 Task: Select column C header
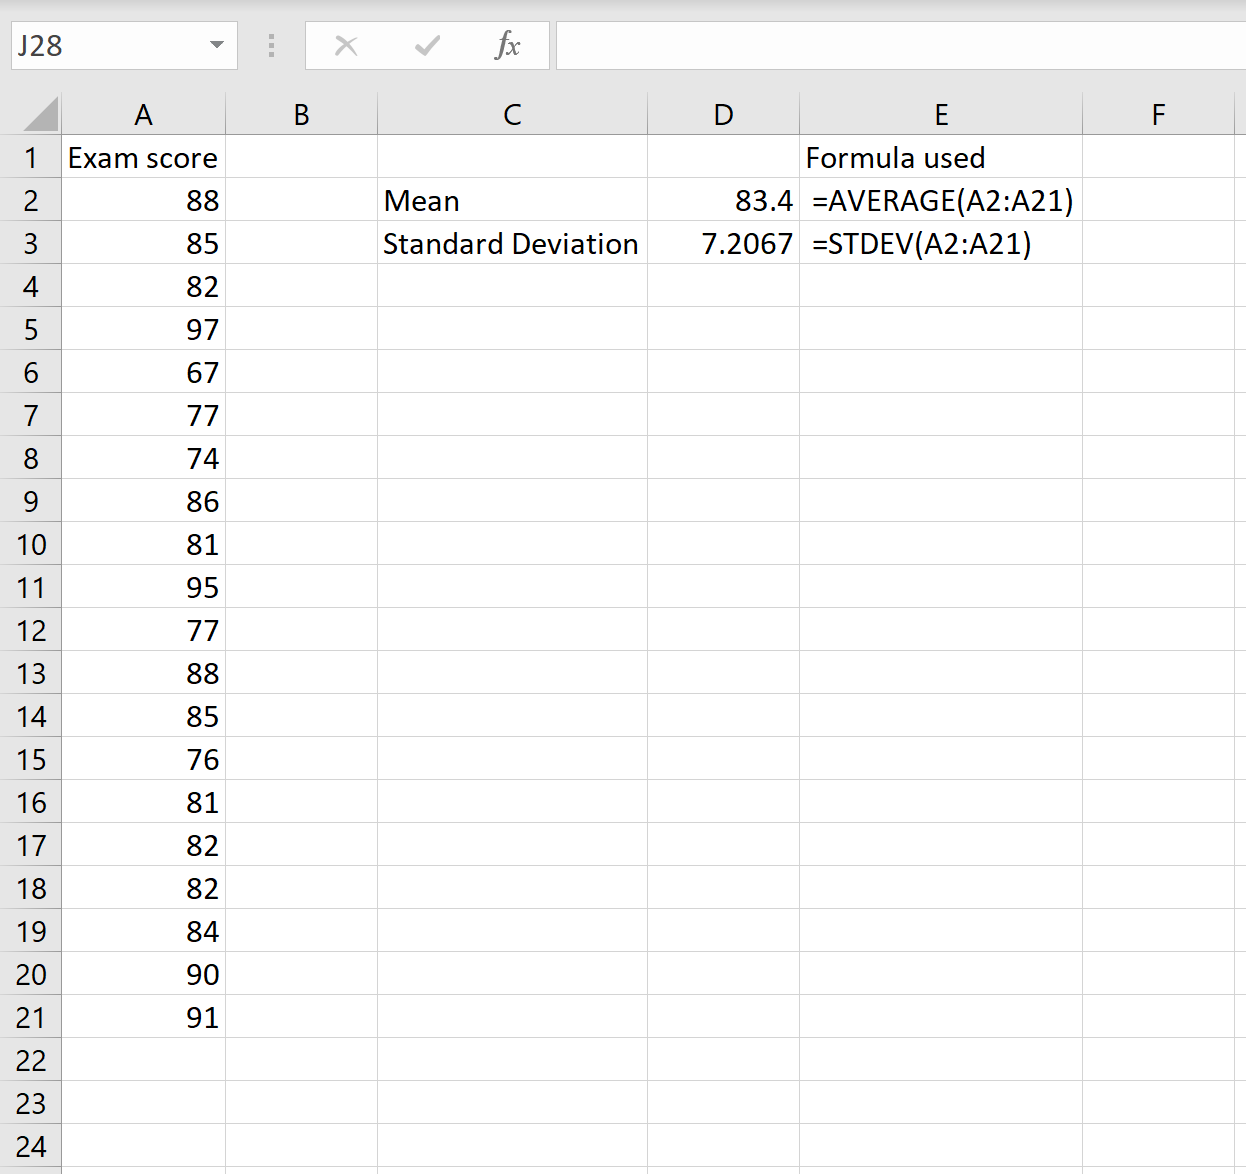513,115
